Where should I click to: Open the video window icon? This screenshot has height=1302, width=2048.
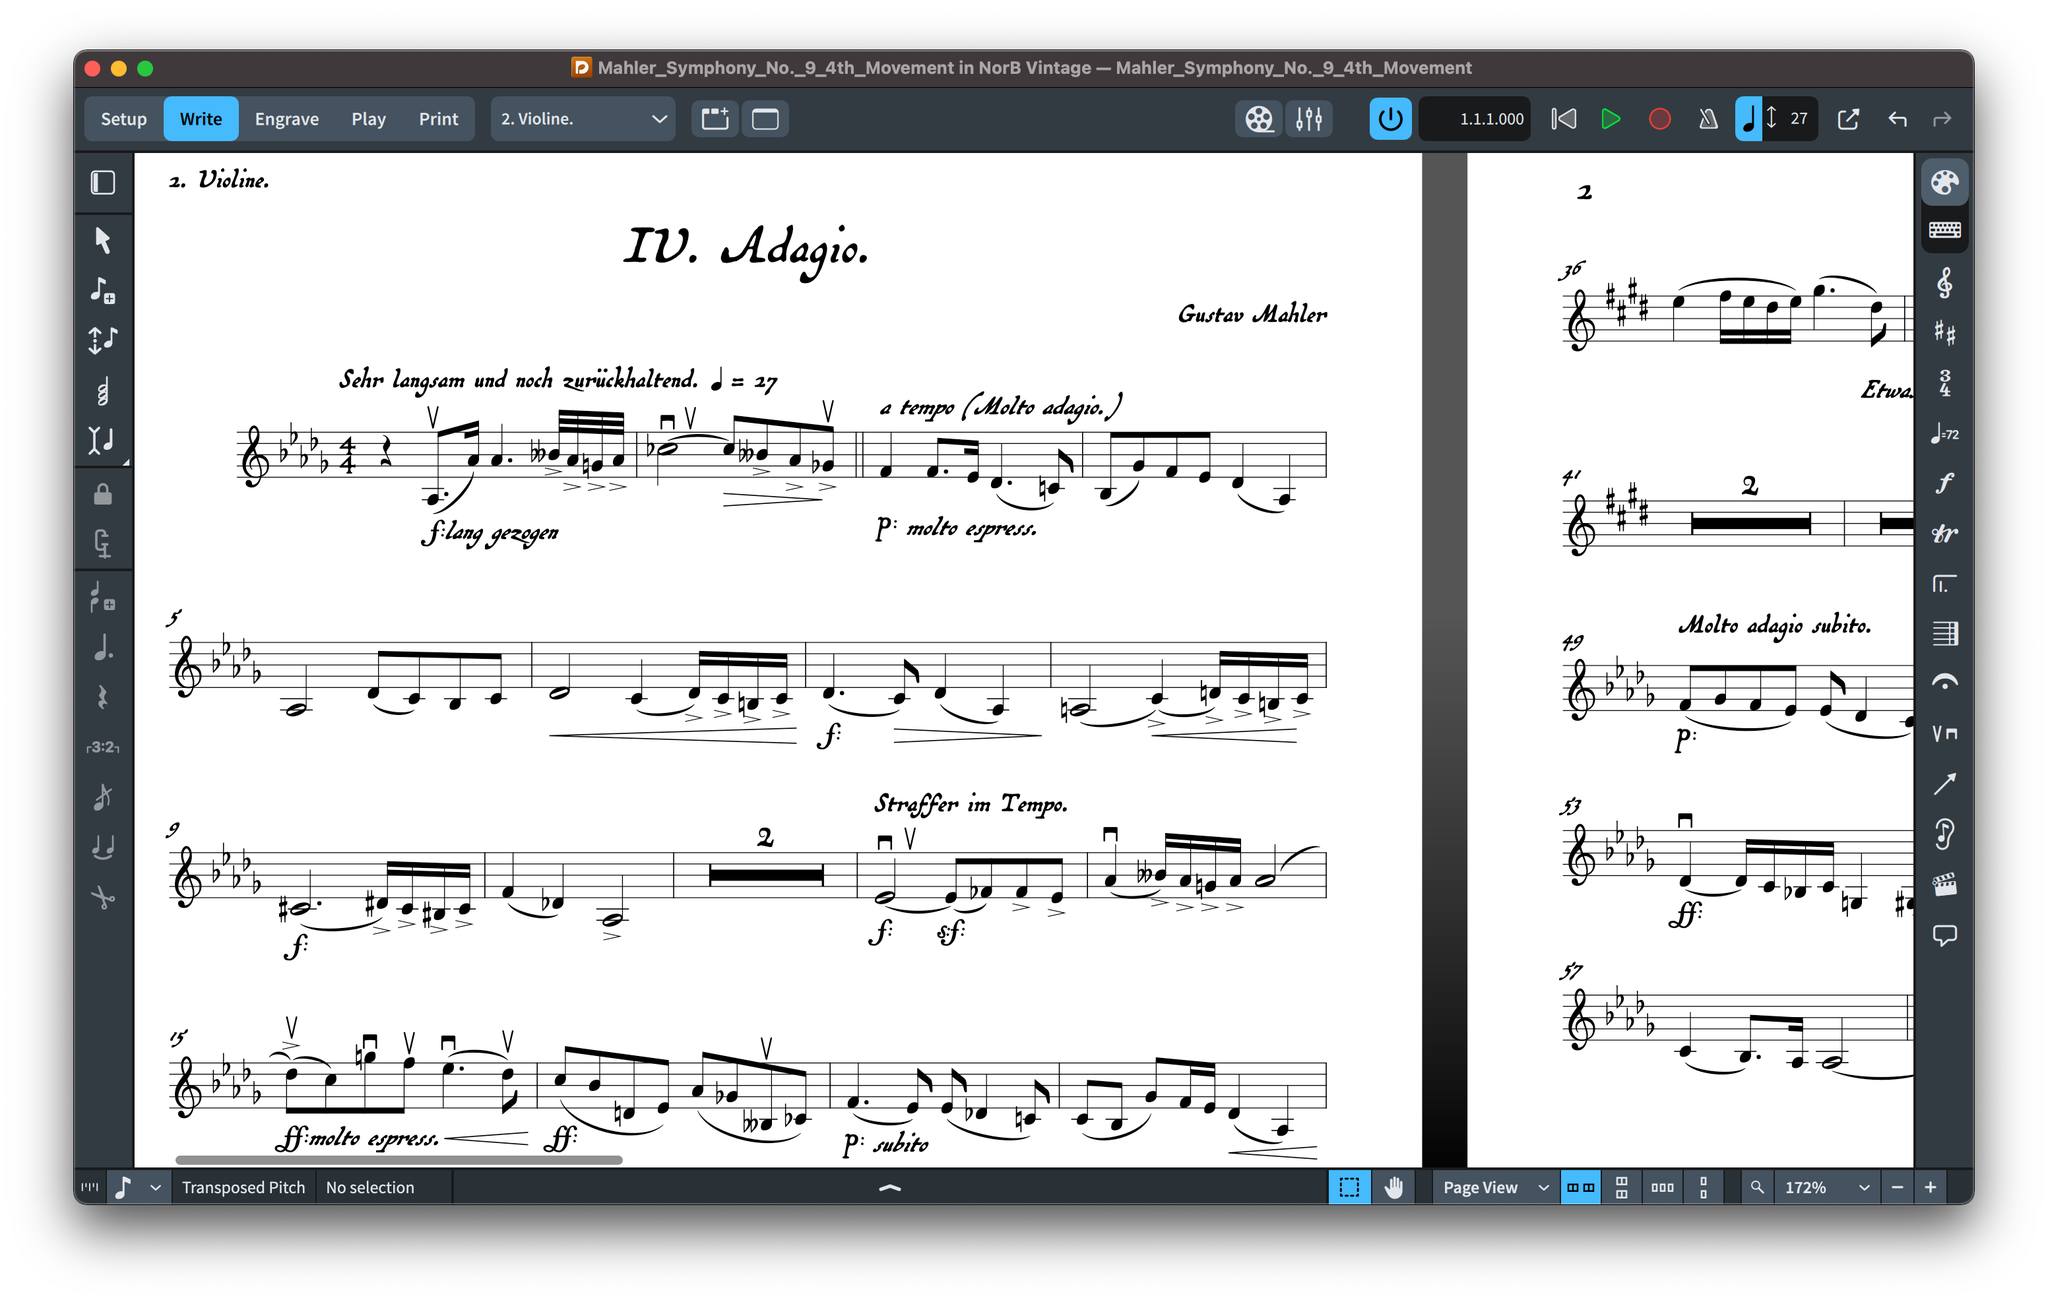pos(1259,119)
